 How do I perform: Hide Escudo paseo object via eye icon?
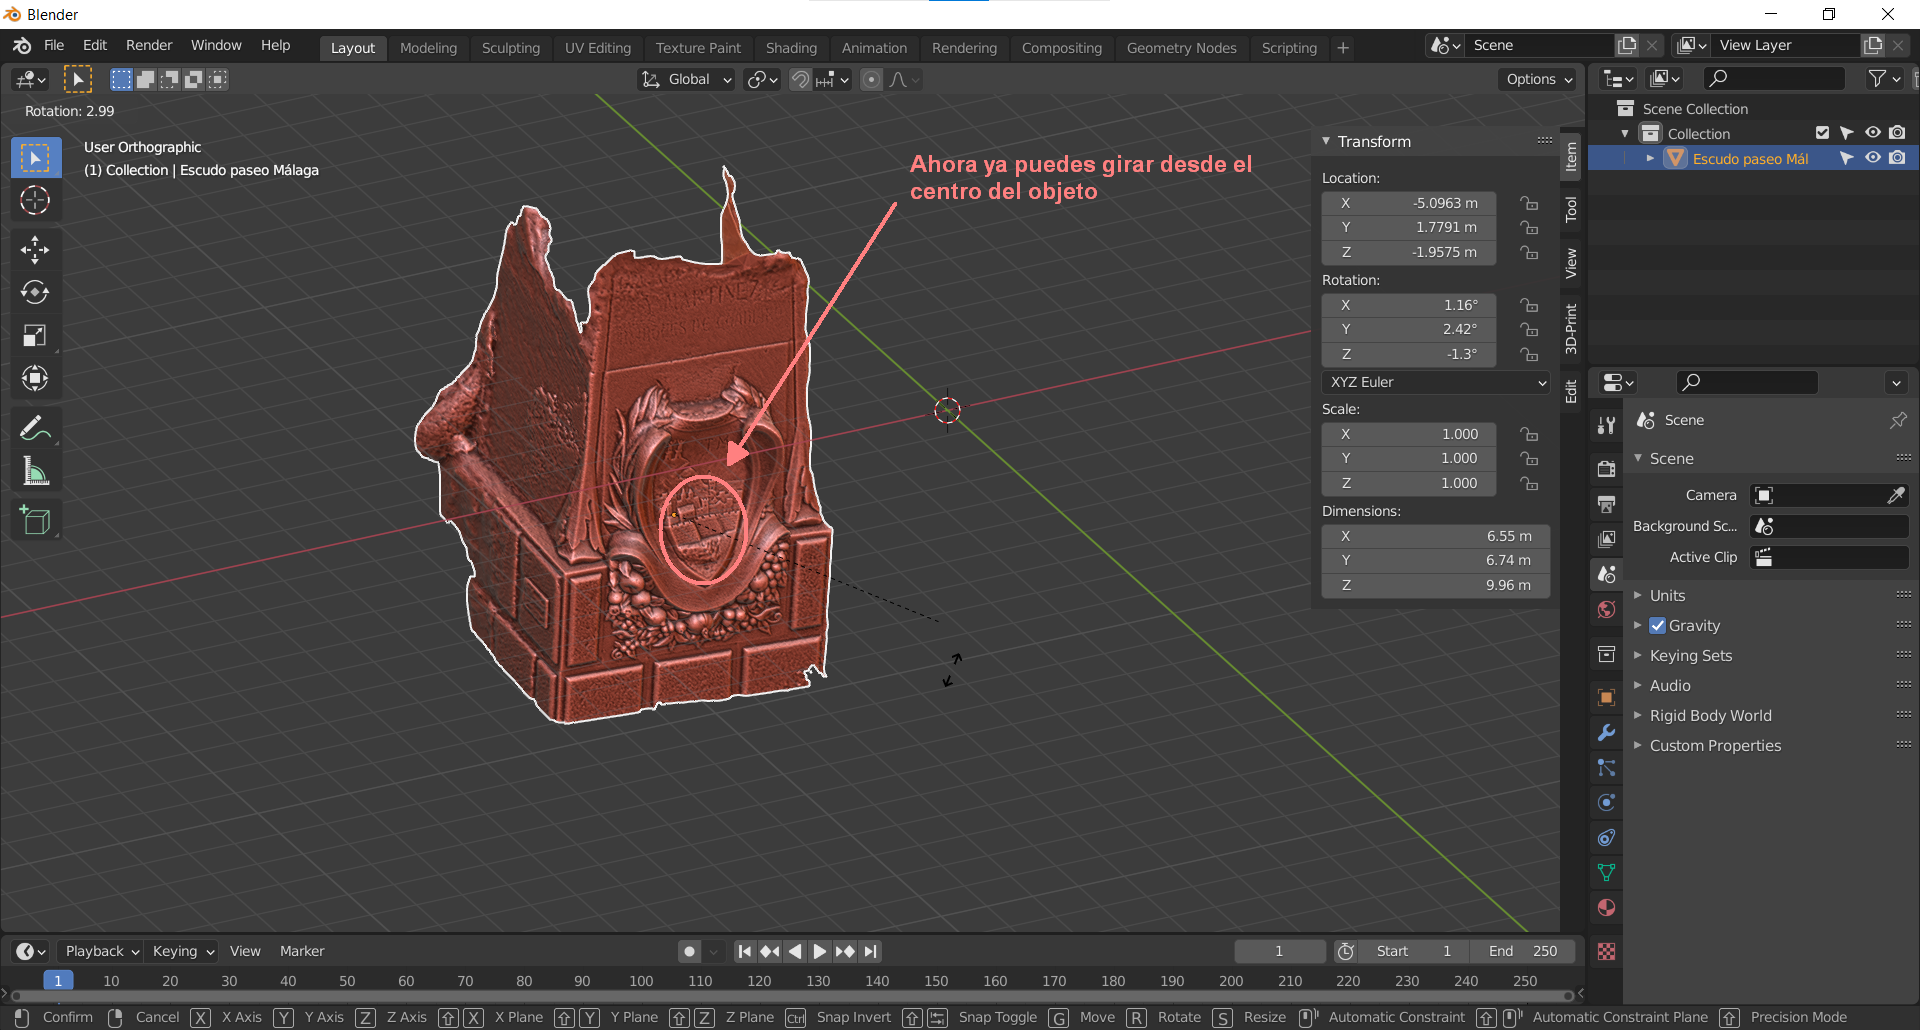(x=1872, y=158)
